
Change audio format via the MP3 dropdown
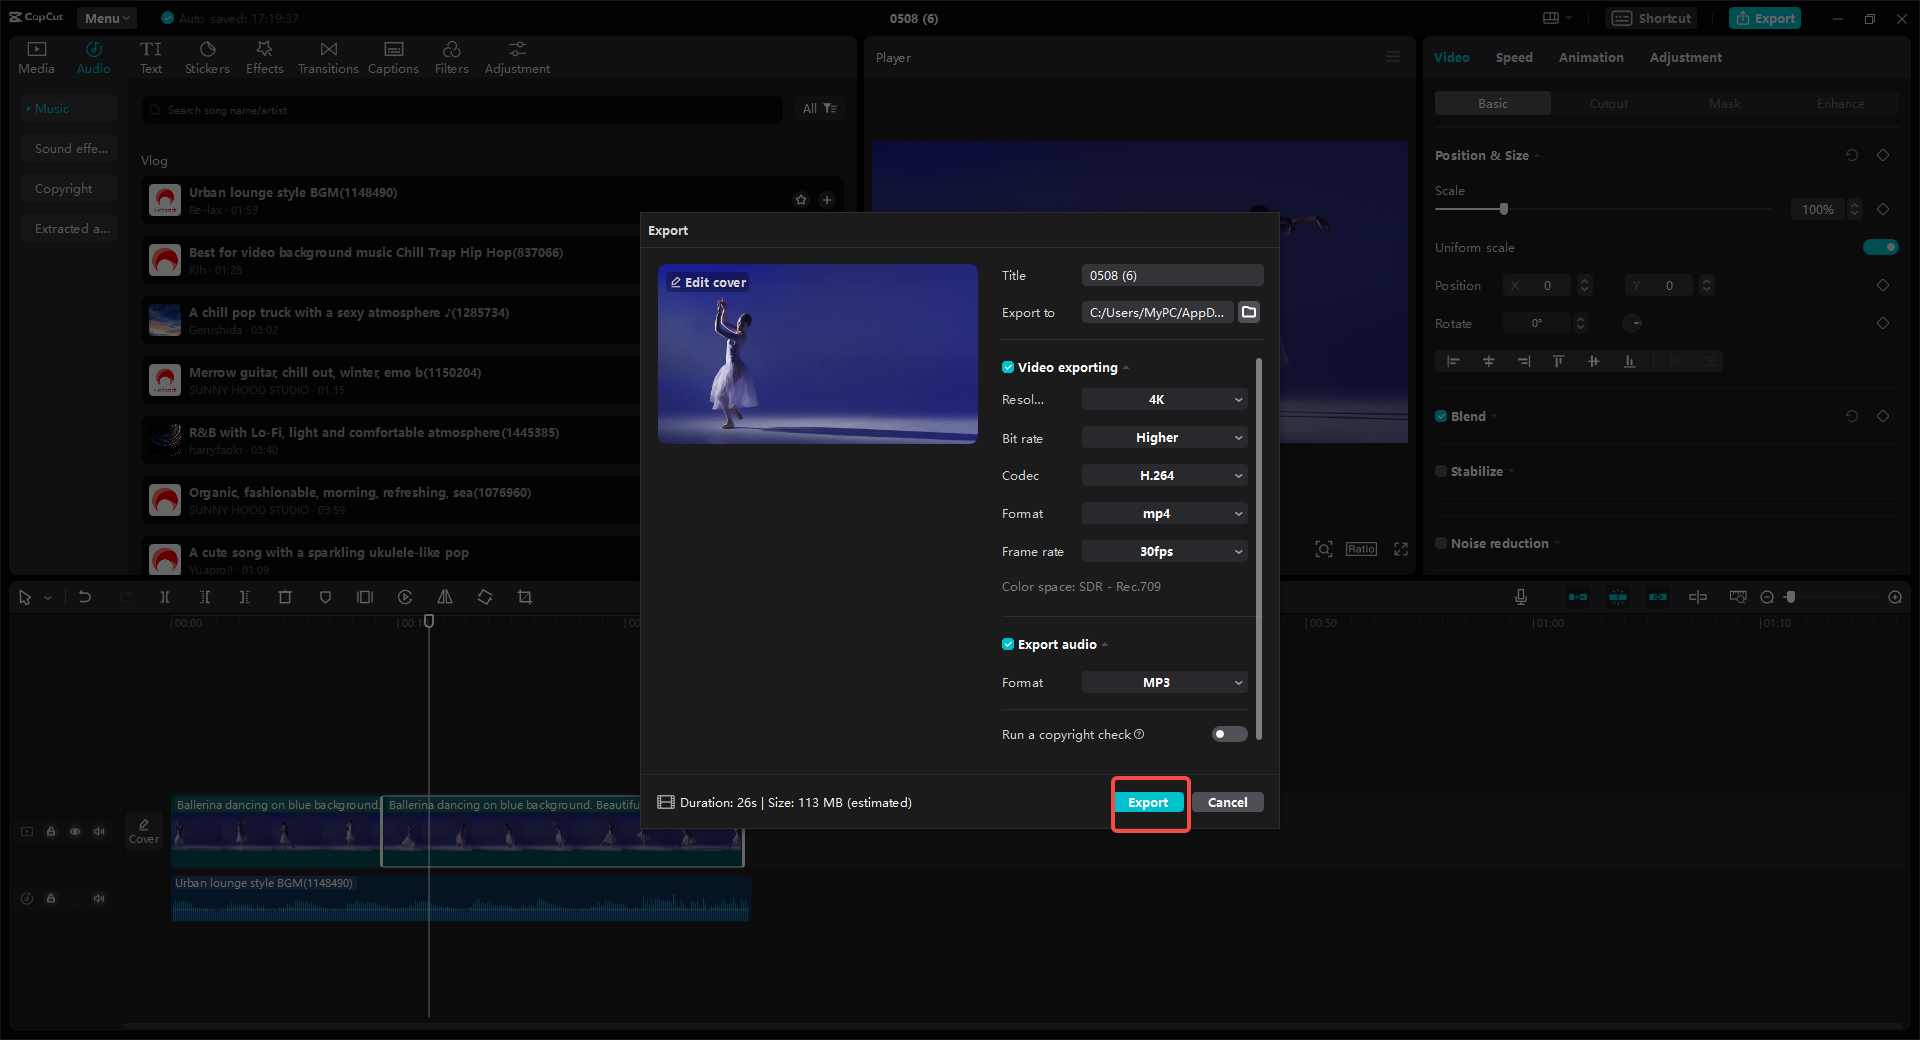(1163, 682)
